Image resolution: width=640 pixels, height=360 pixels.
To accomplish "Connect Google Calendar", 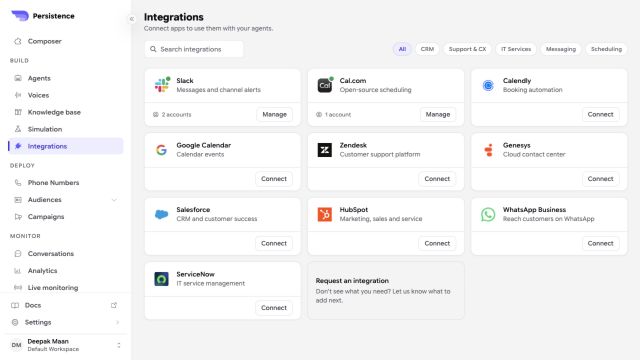I will point(274,179).
